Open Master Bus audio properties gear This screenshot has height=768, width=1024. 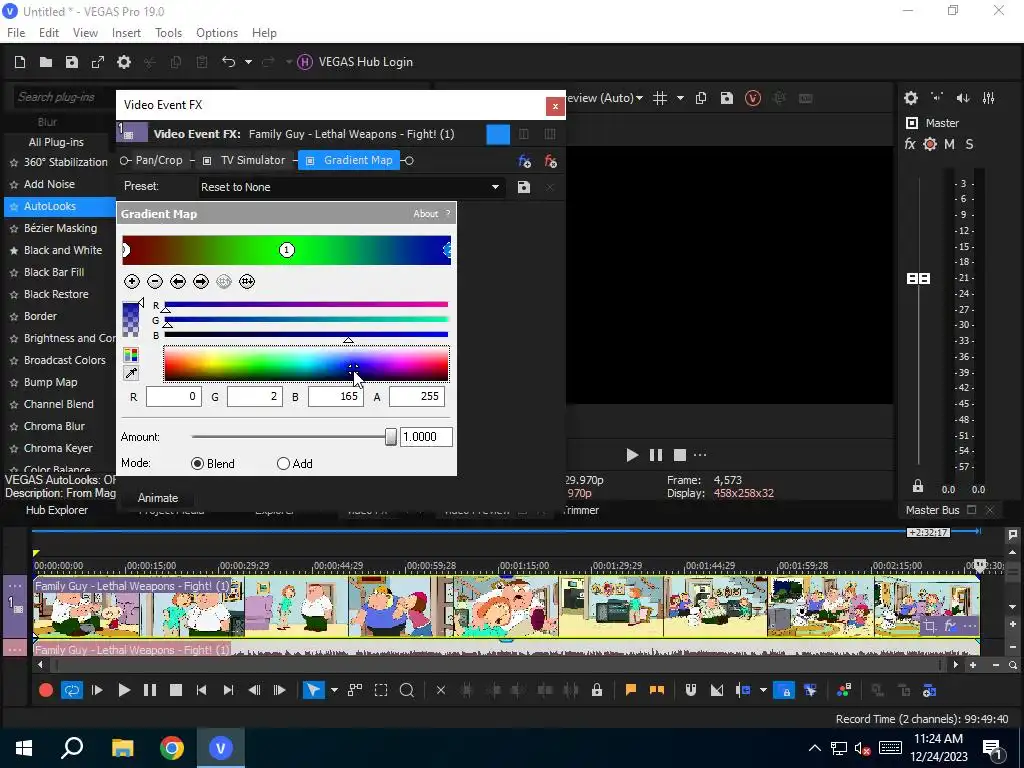tap(910, 98)
